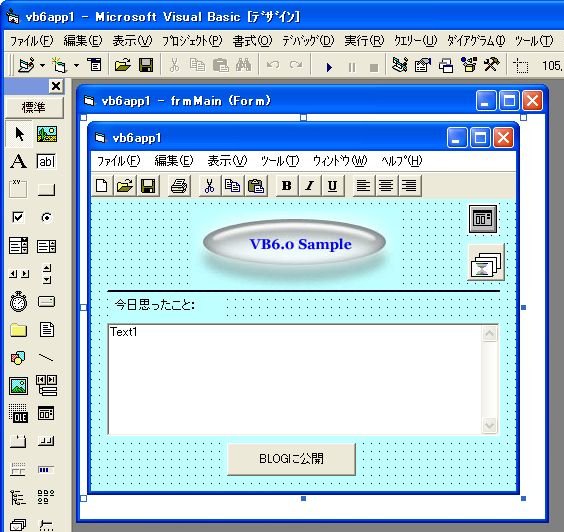Select the PictureBox control tool

point(47,134)
